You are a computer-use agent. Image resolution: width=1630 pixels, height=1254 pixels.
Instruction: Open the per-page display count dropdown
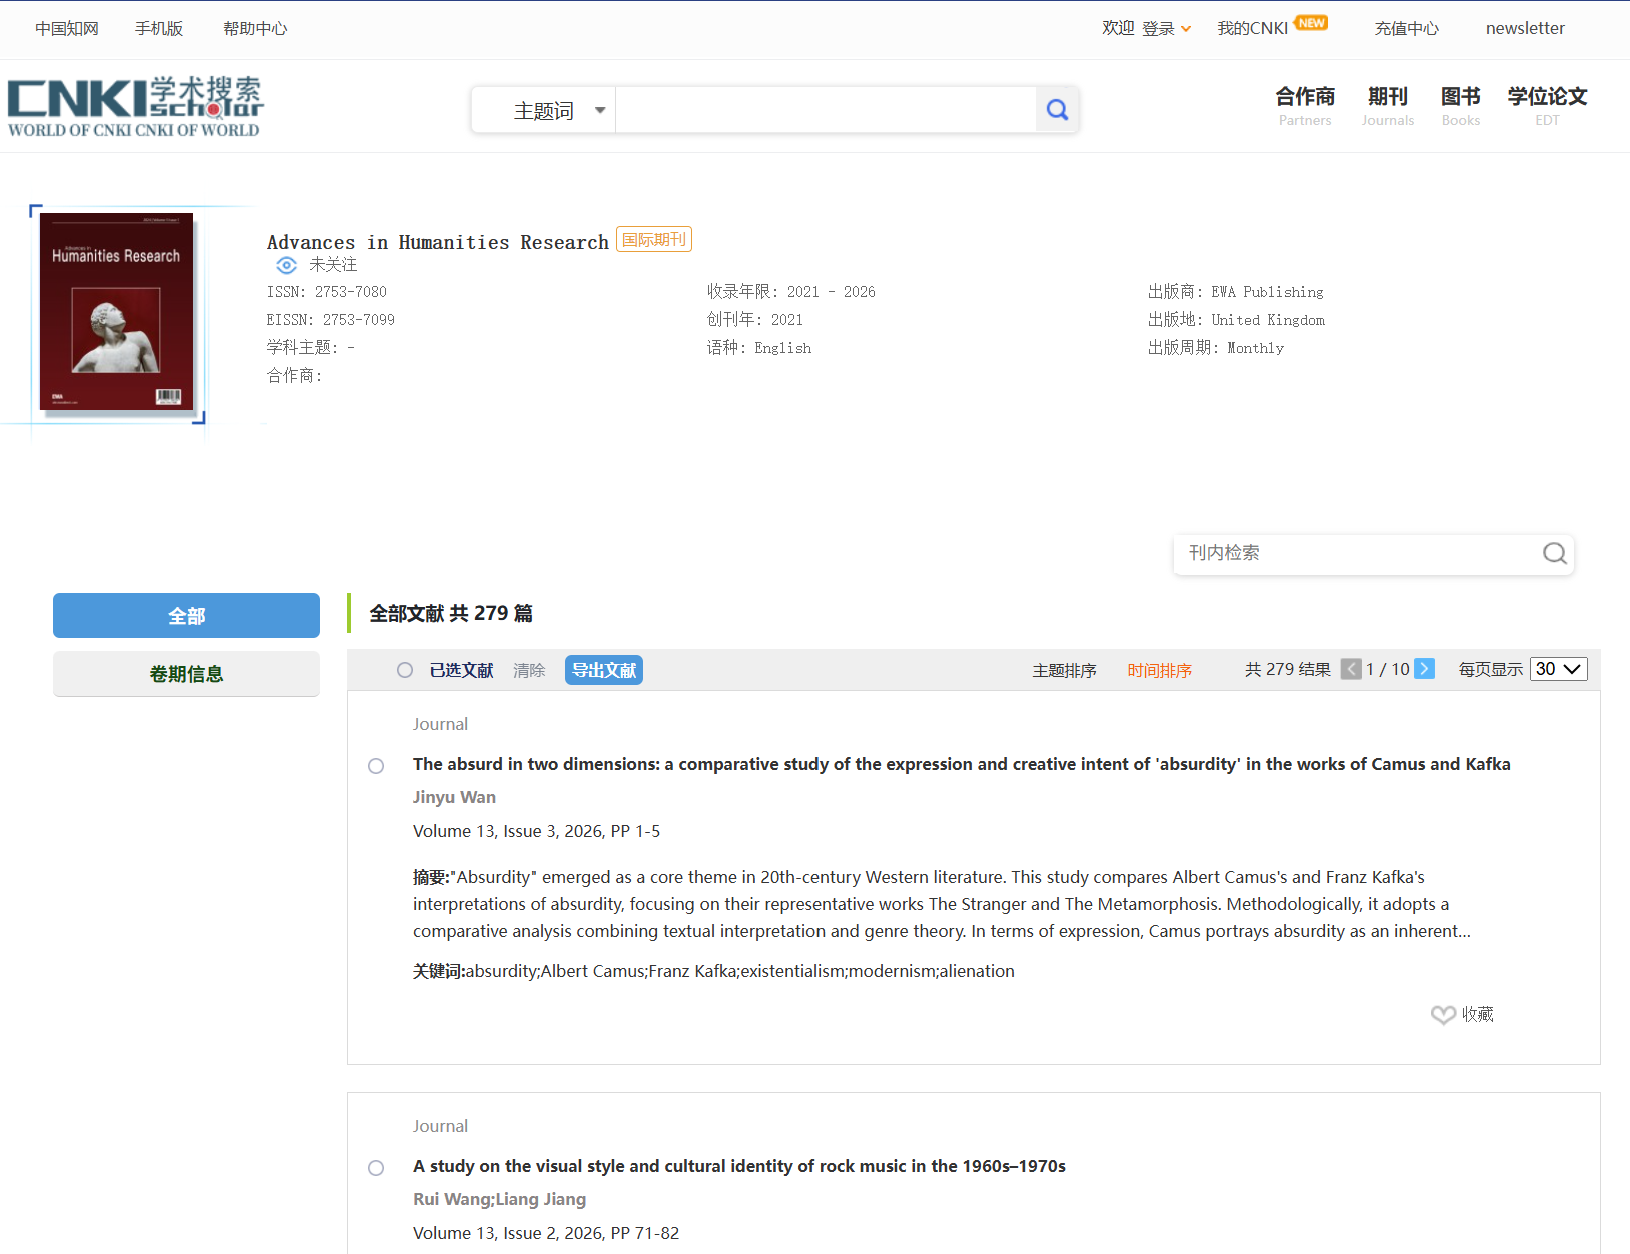point(1558,669)
